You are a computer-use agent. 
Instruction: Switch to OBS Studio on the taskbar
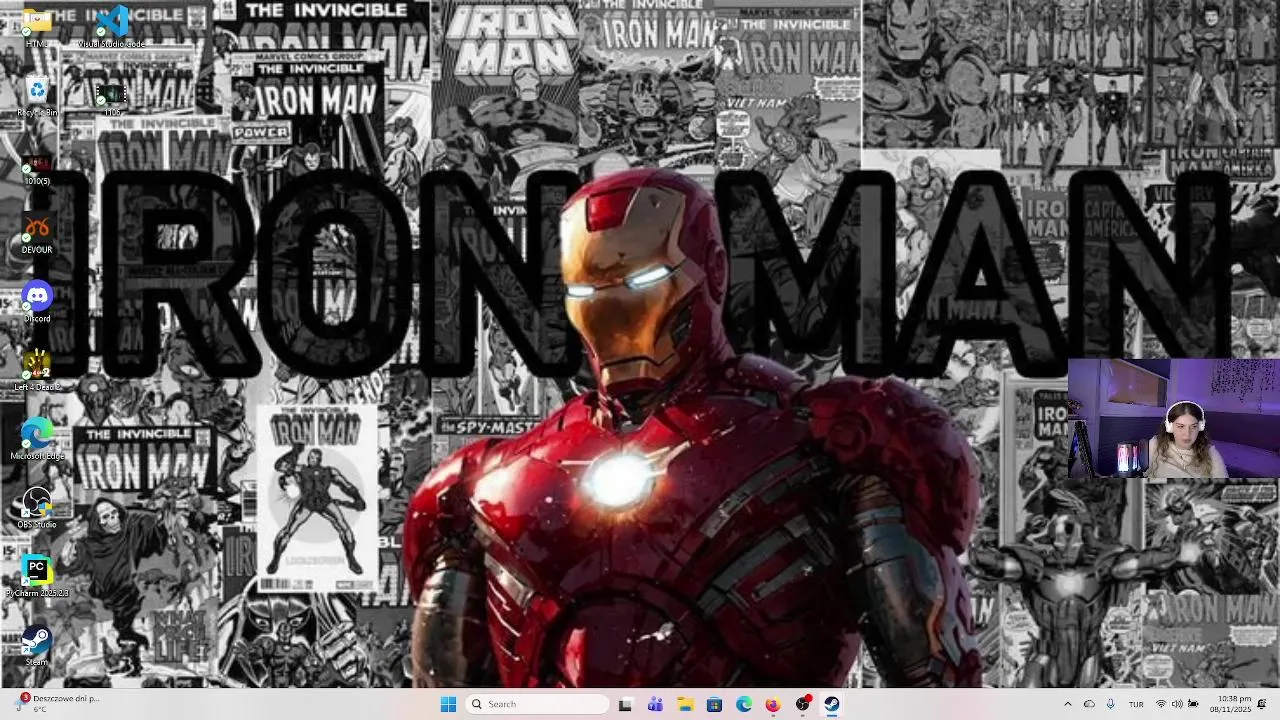803,704
